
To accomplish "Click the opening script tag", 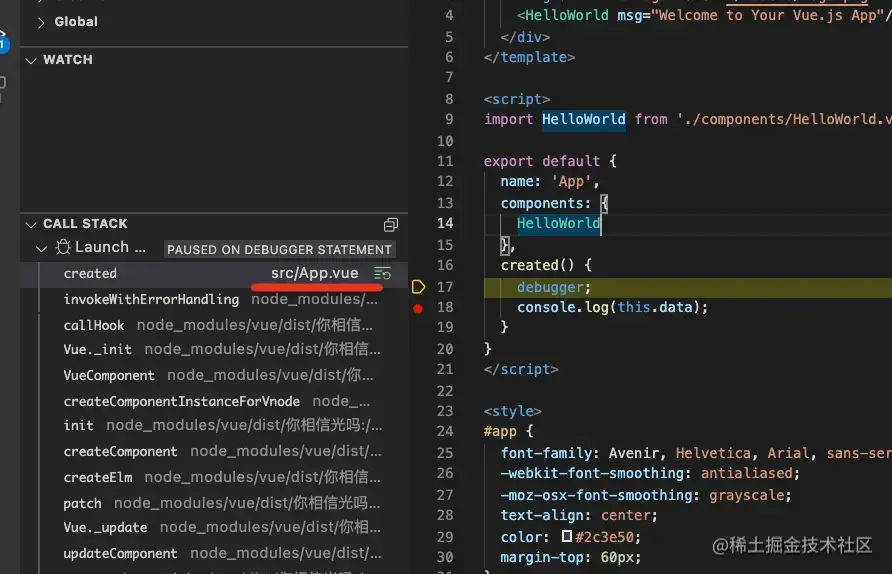I will (x=517, y=99).
